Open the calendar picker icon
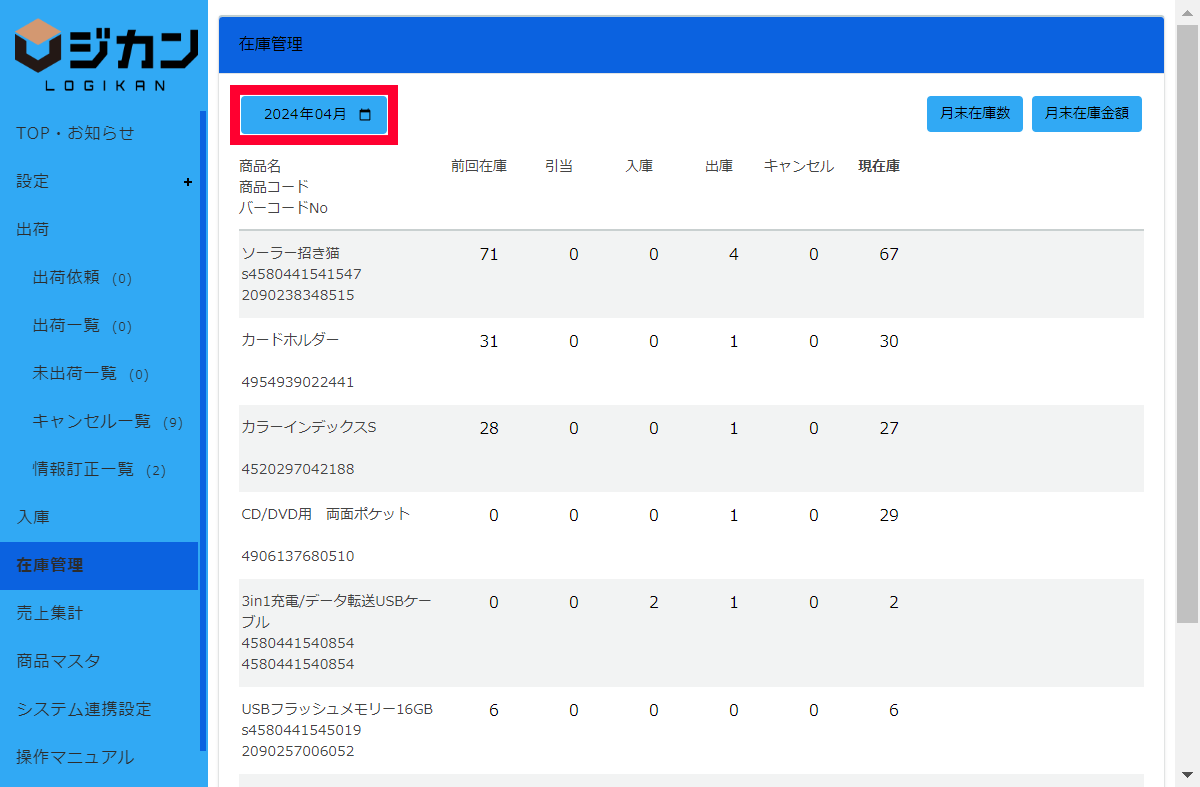1200x787 pixels. click(365, 115)
